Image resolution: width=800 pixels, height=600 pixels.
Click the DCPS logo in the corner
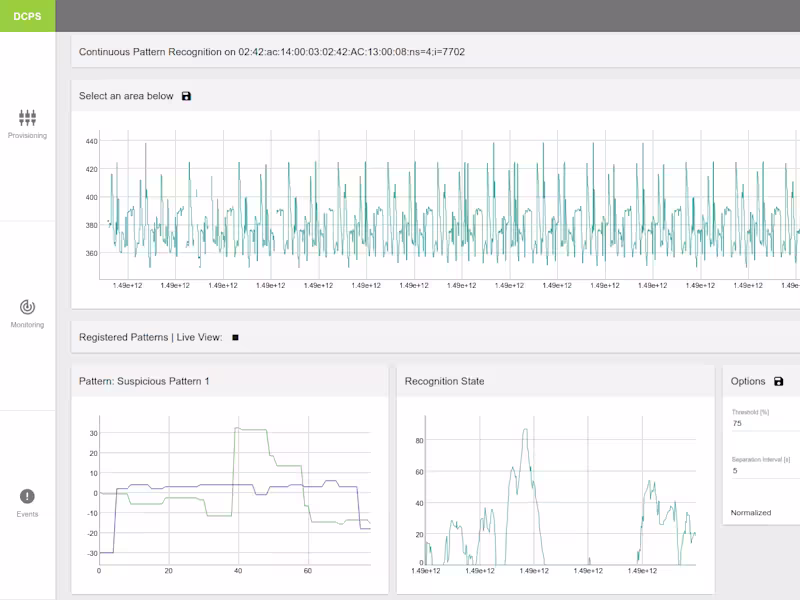[x=27, y=16]
